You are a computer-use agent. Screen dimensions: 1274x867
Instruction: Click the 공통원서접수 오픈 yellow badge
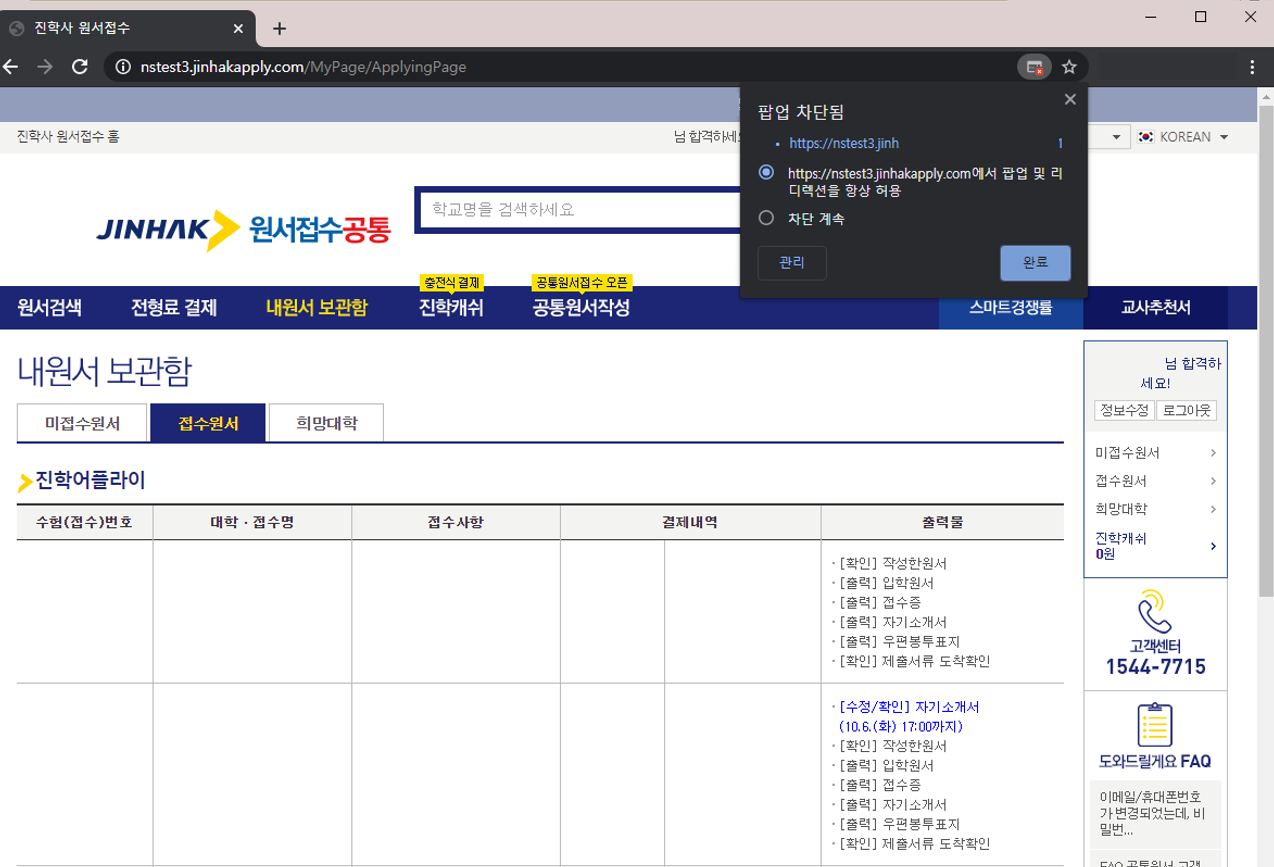[x=582, y=282]
